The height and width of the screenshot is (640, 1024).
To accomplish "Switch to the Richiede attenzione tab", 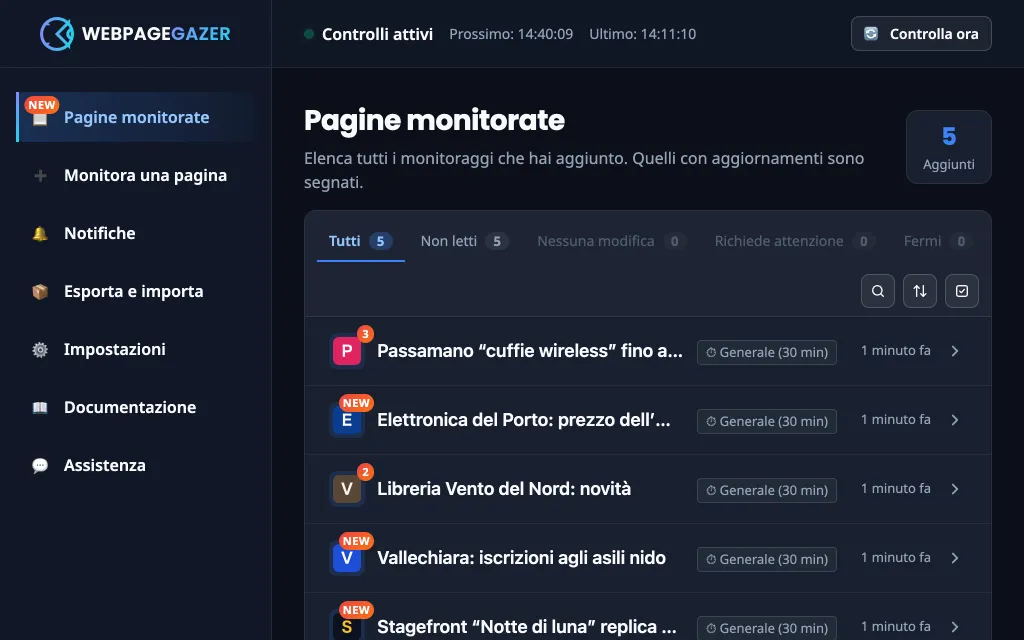I will point(794,241).
